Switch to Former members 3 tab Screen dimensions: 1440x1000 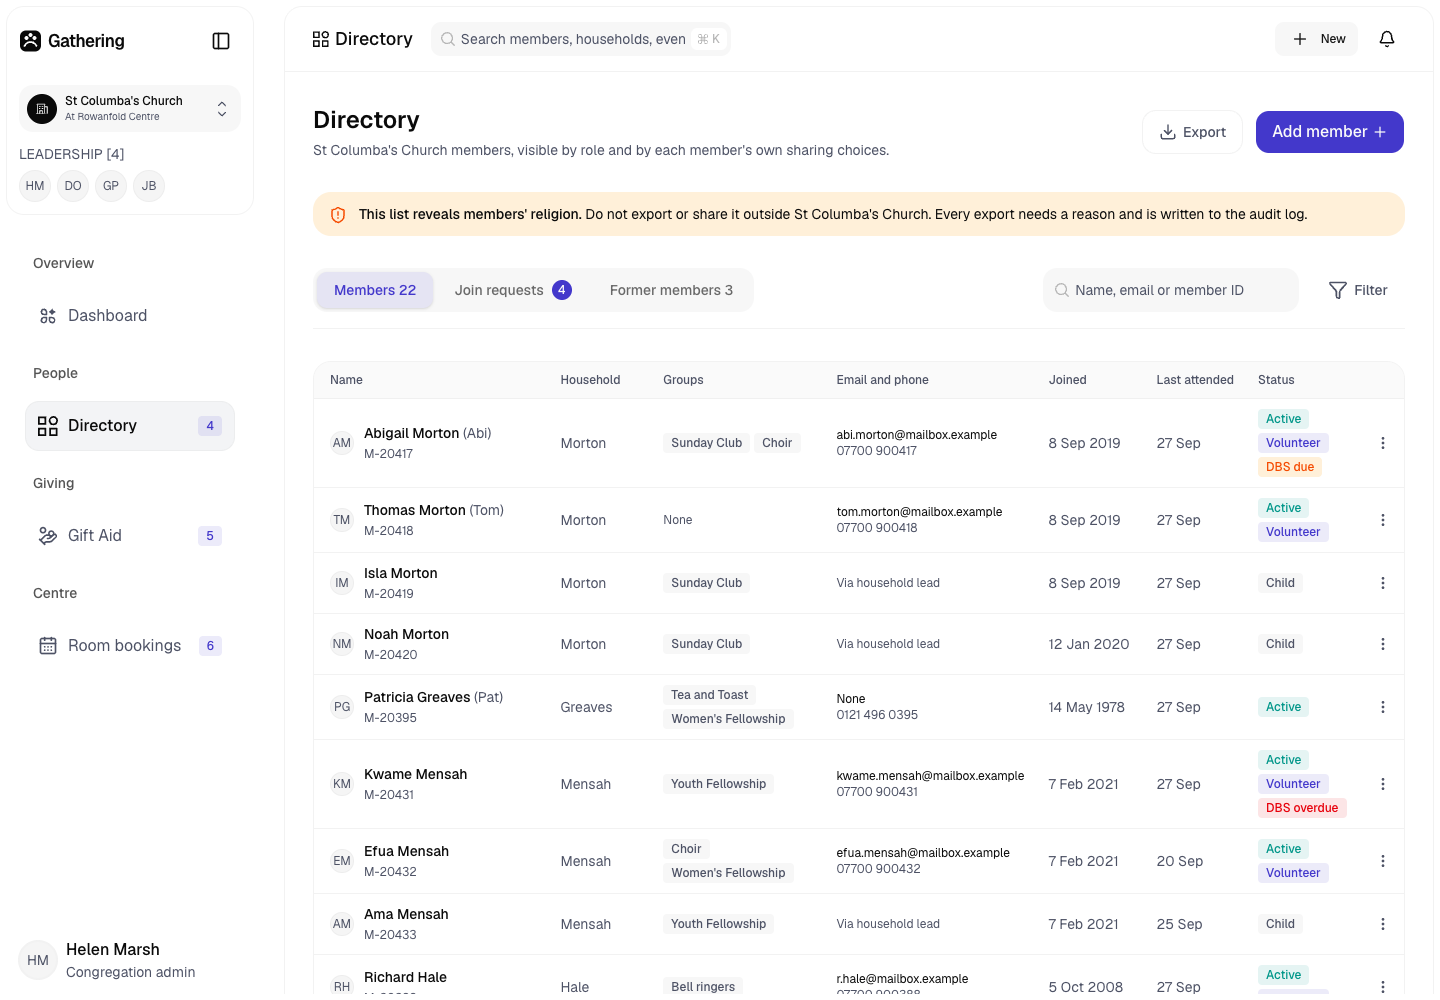[671, 290]
